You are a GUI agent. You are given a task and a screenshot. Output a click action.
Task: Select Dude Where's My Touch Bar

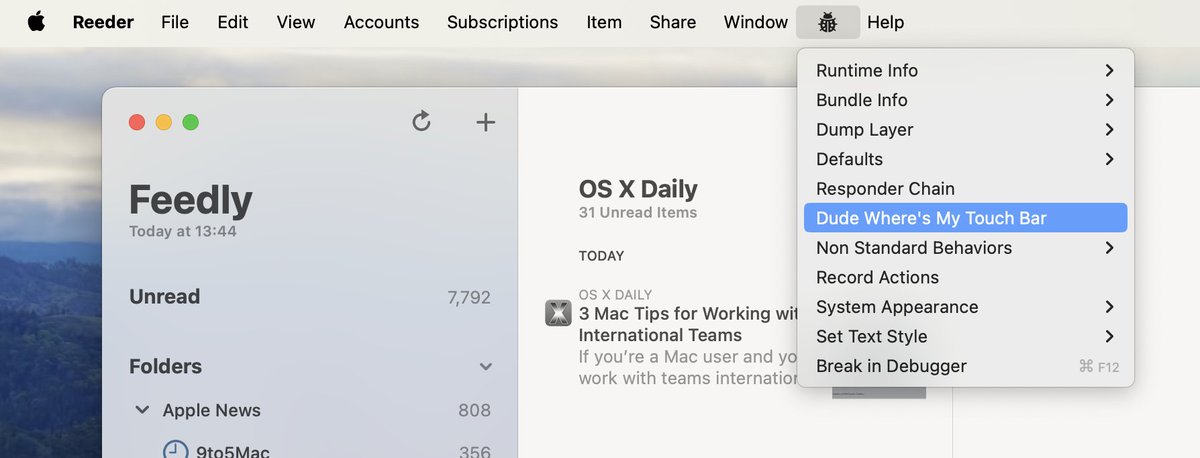(x=965, y=218)
